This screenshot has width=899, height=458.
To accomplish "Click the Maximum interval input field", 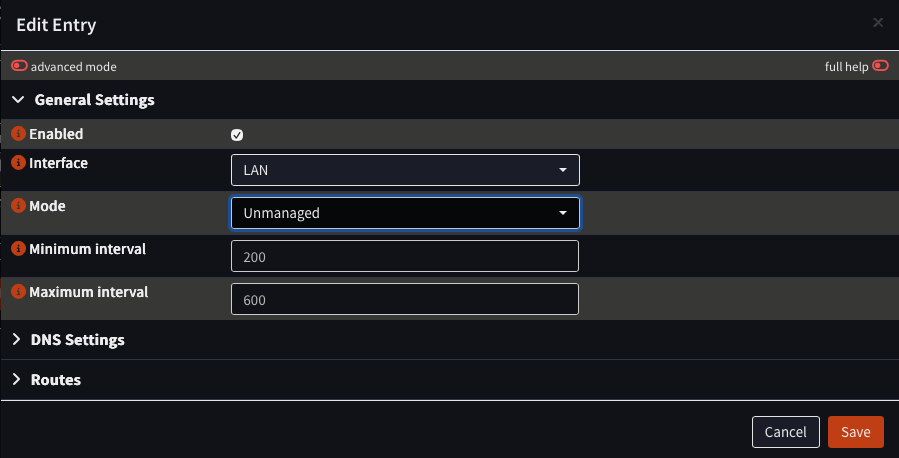I will coord(405,300).
